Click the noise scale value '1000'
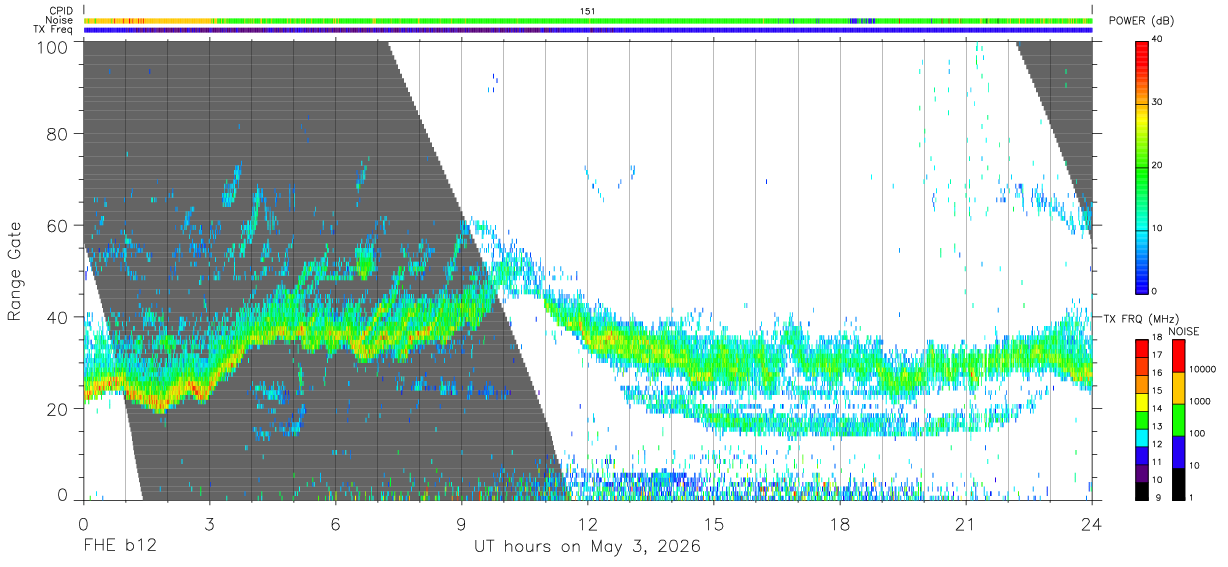This screenshot has width=1228, height=567. point(1199,401)
